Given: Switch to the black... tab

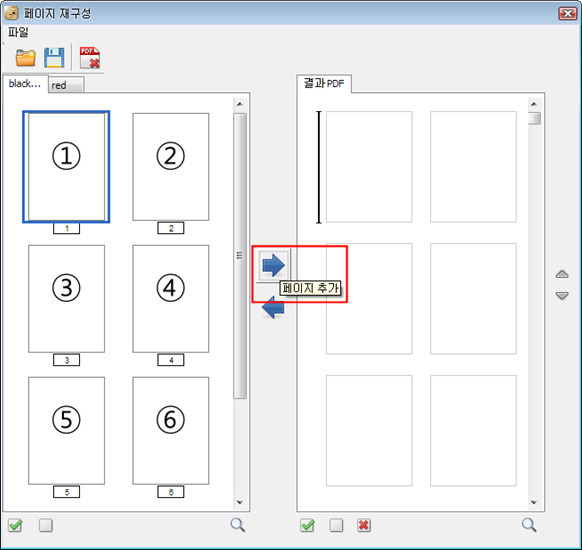Looking at the screenshot, I should pos(25,84).
